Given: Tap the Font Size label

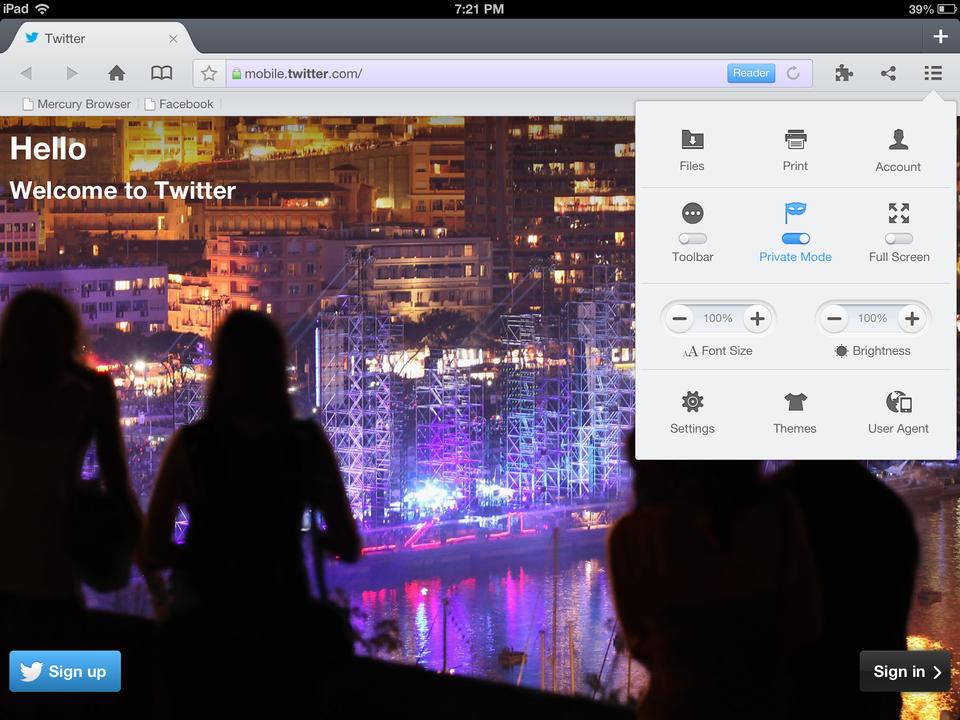Looking at the screenshot, I should pyautogui.click(x=727, y=351).
